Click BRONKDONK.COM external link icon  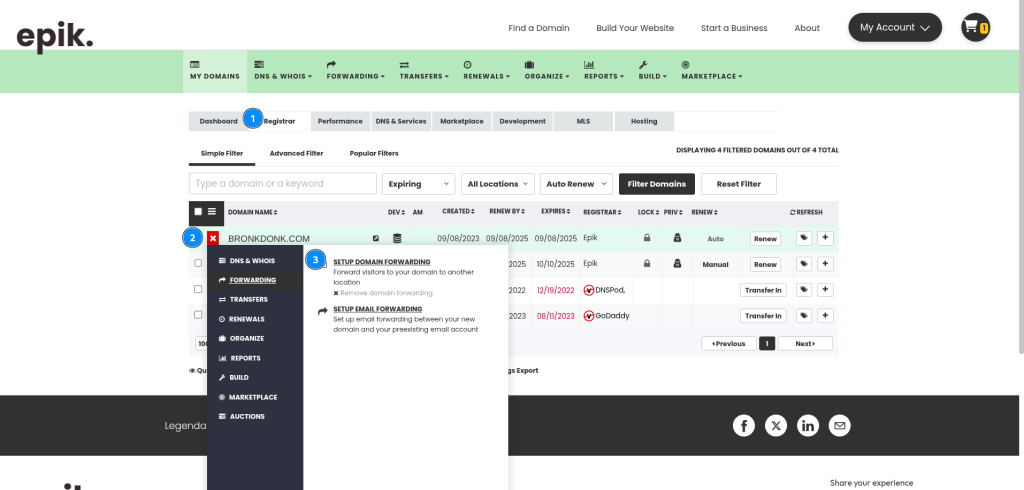coord(376,238)
